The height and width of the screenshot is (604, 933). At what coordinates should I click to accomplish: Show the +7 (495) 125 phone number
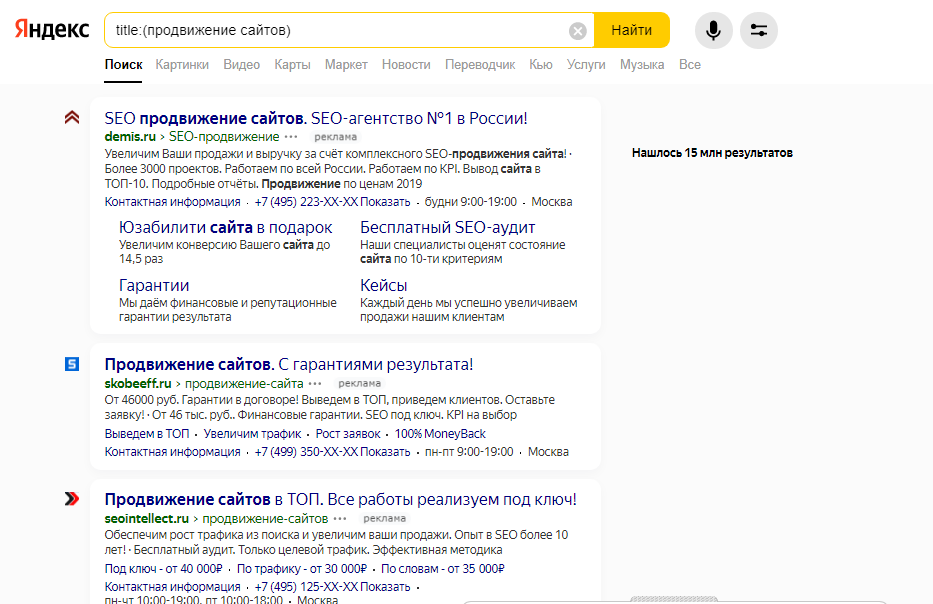332,587
